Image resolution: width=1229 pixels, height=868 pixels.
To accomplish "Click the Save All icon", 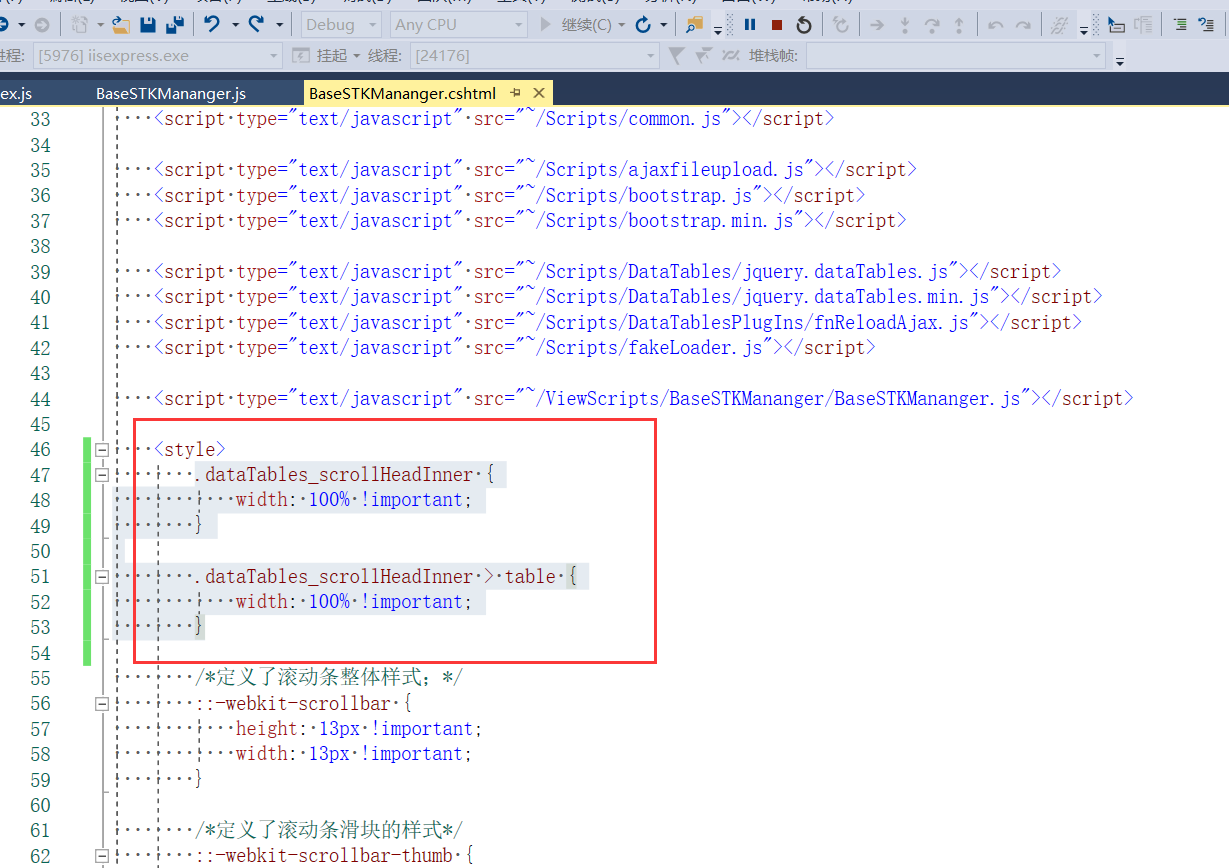I will pyautogui.click(x=174, y=23).
